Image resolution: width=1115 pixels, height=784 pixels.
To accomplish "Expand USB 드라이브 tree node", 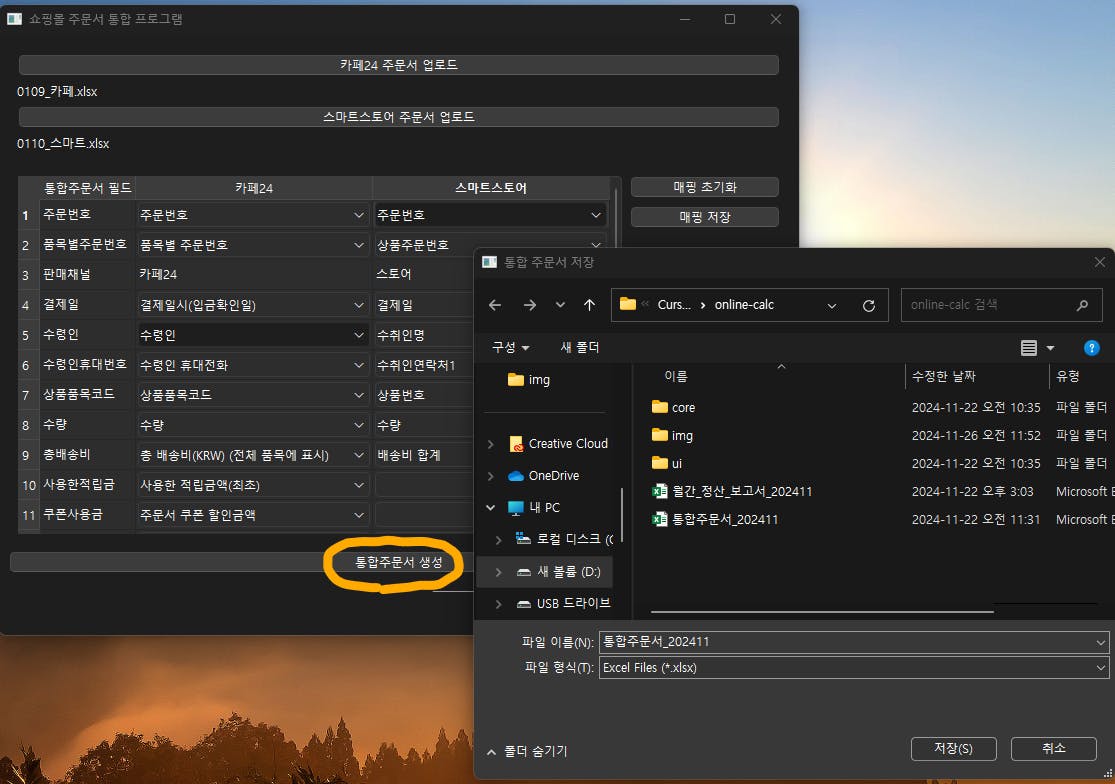I will point(498,603).
